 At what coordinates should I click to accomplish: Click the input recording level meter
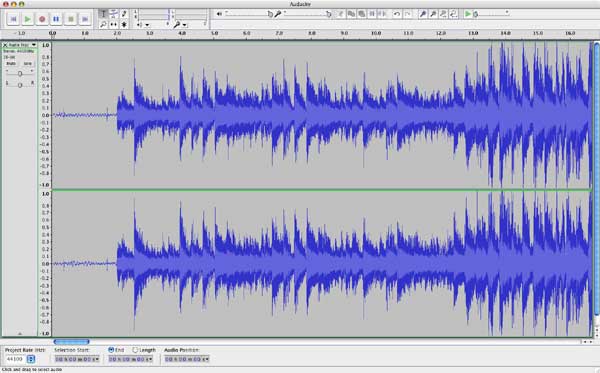pos(191,15)
